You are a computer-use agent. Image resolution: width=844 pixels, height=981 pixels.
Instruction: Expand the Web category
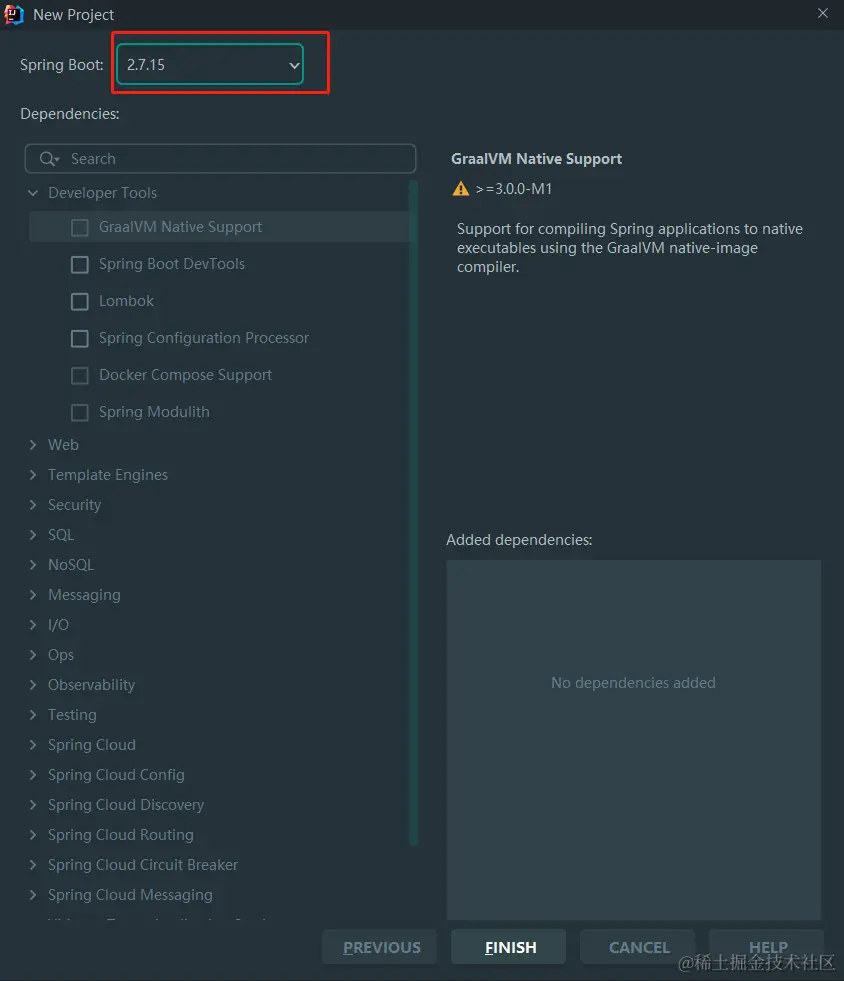33,445
